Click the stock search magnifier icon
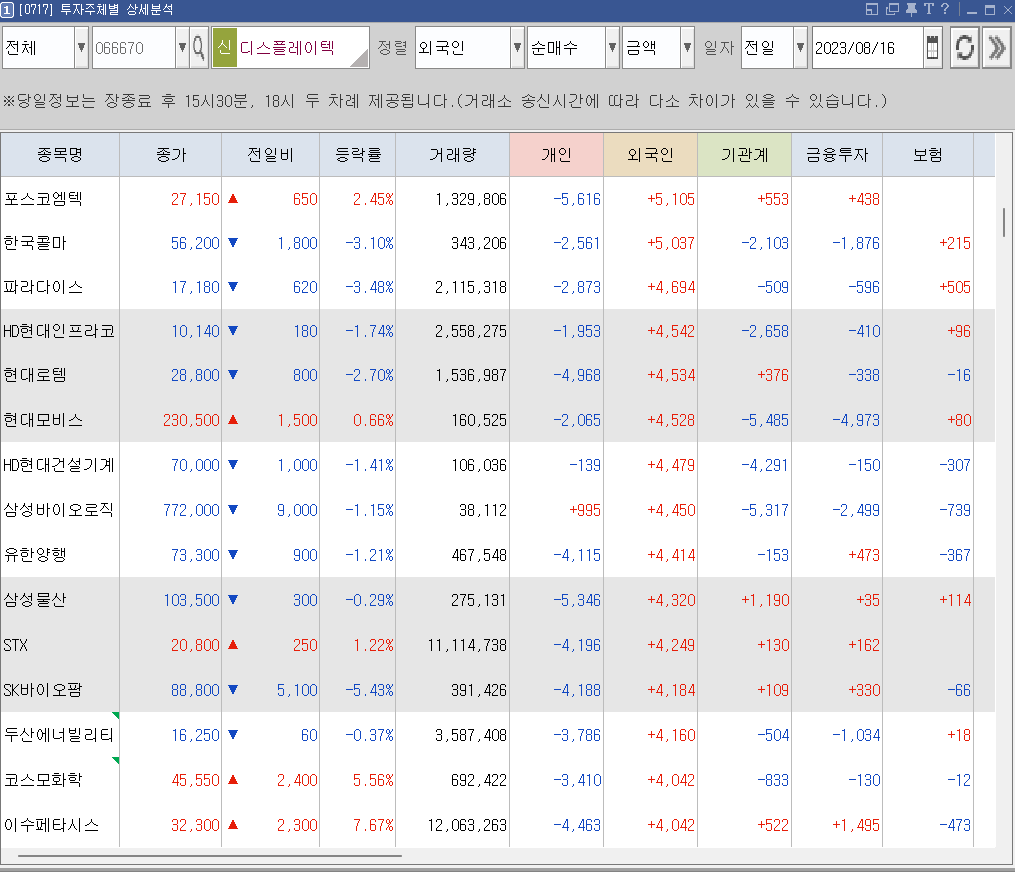Image resolution: width=1015 pixels, height=872 pixels. 199,47
